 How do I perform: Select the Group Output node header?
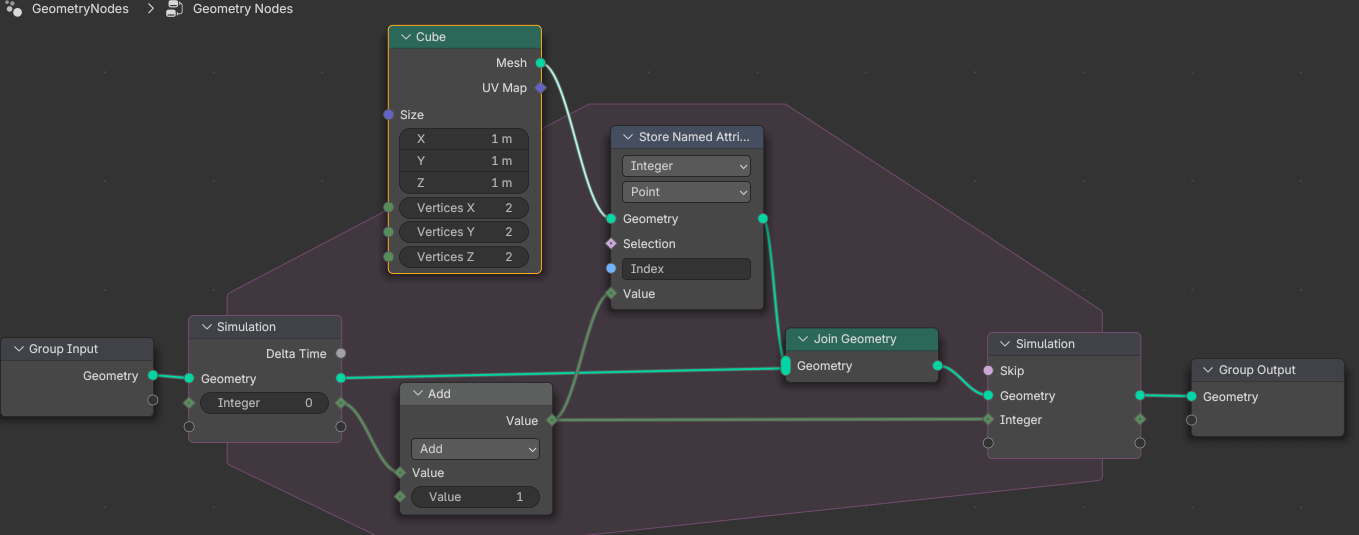click(1268, 370)
